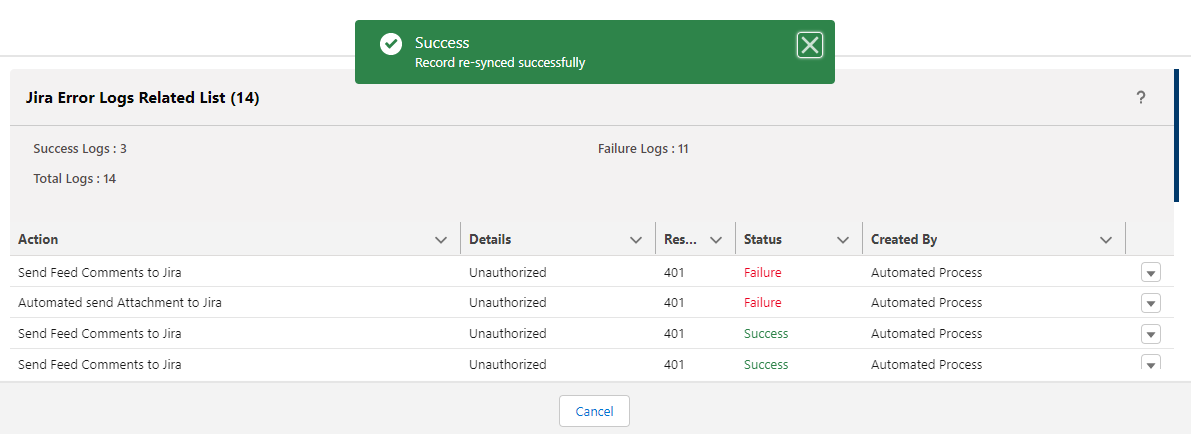The height and width of the screenshot is (434, 1191).
Task: Open row menu for Automated send Attachment log
Action: tap(1151, 303)
